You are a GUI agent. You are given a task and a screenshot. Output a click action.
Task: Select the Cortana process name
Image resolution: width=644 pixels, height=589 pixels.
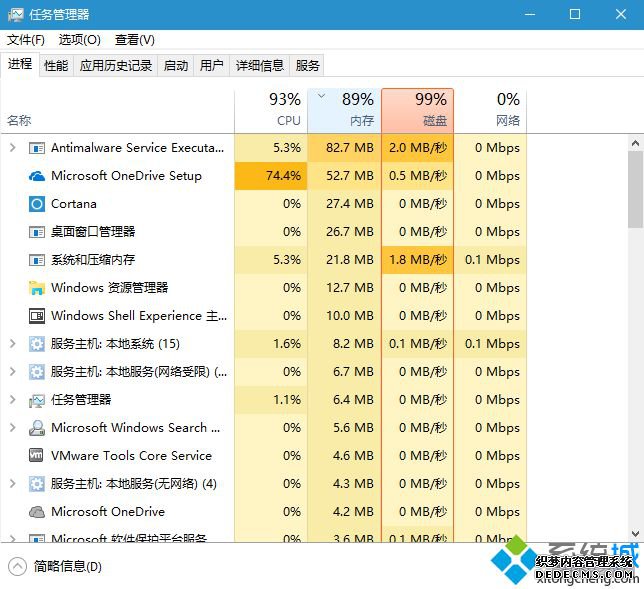[74, 204]
